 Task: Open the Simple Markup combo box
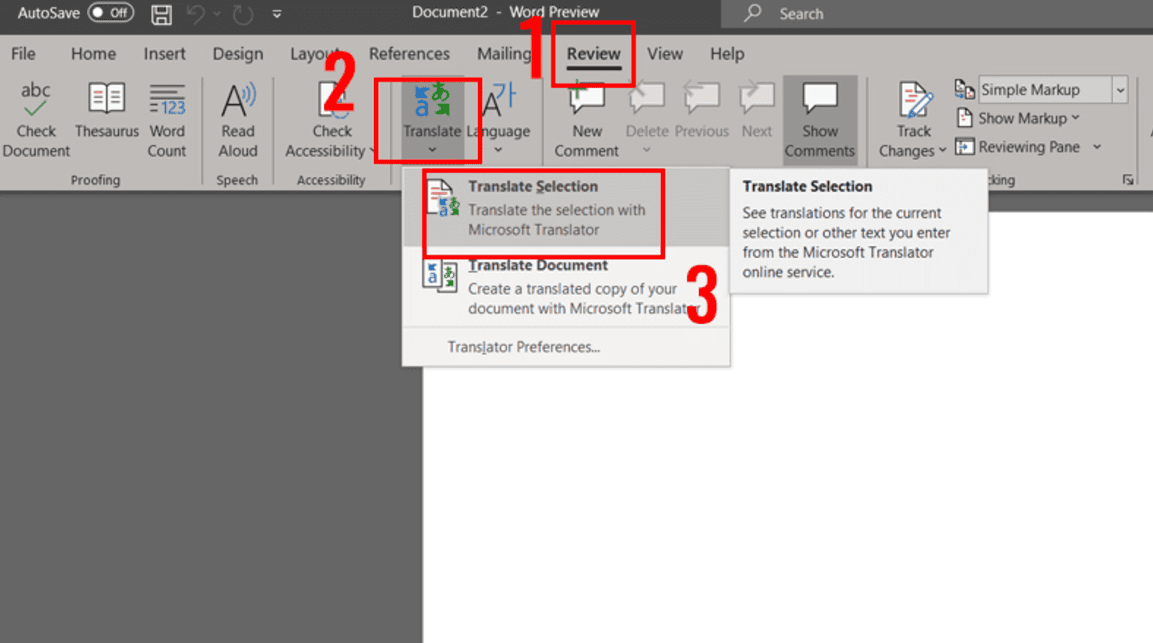(x=1054, y=90)
